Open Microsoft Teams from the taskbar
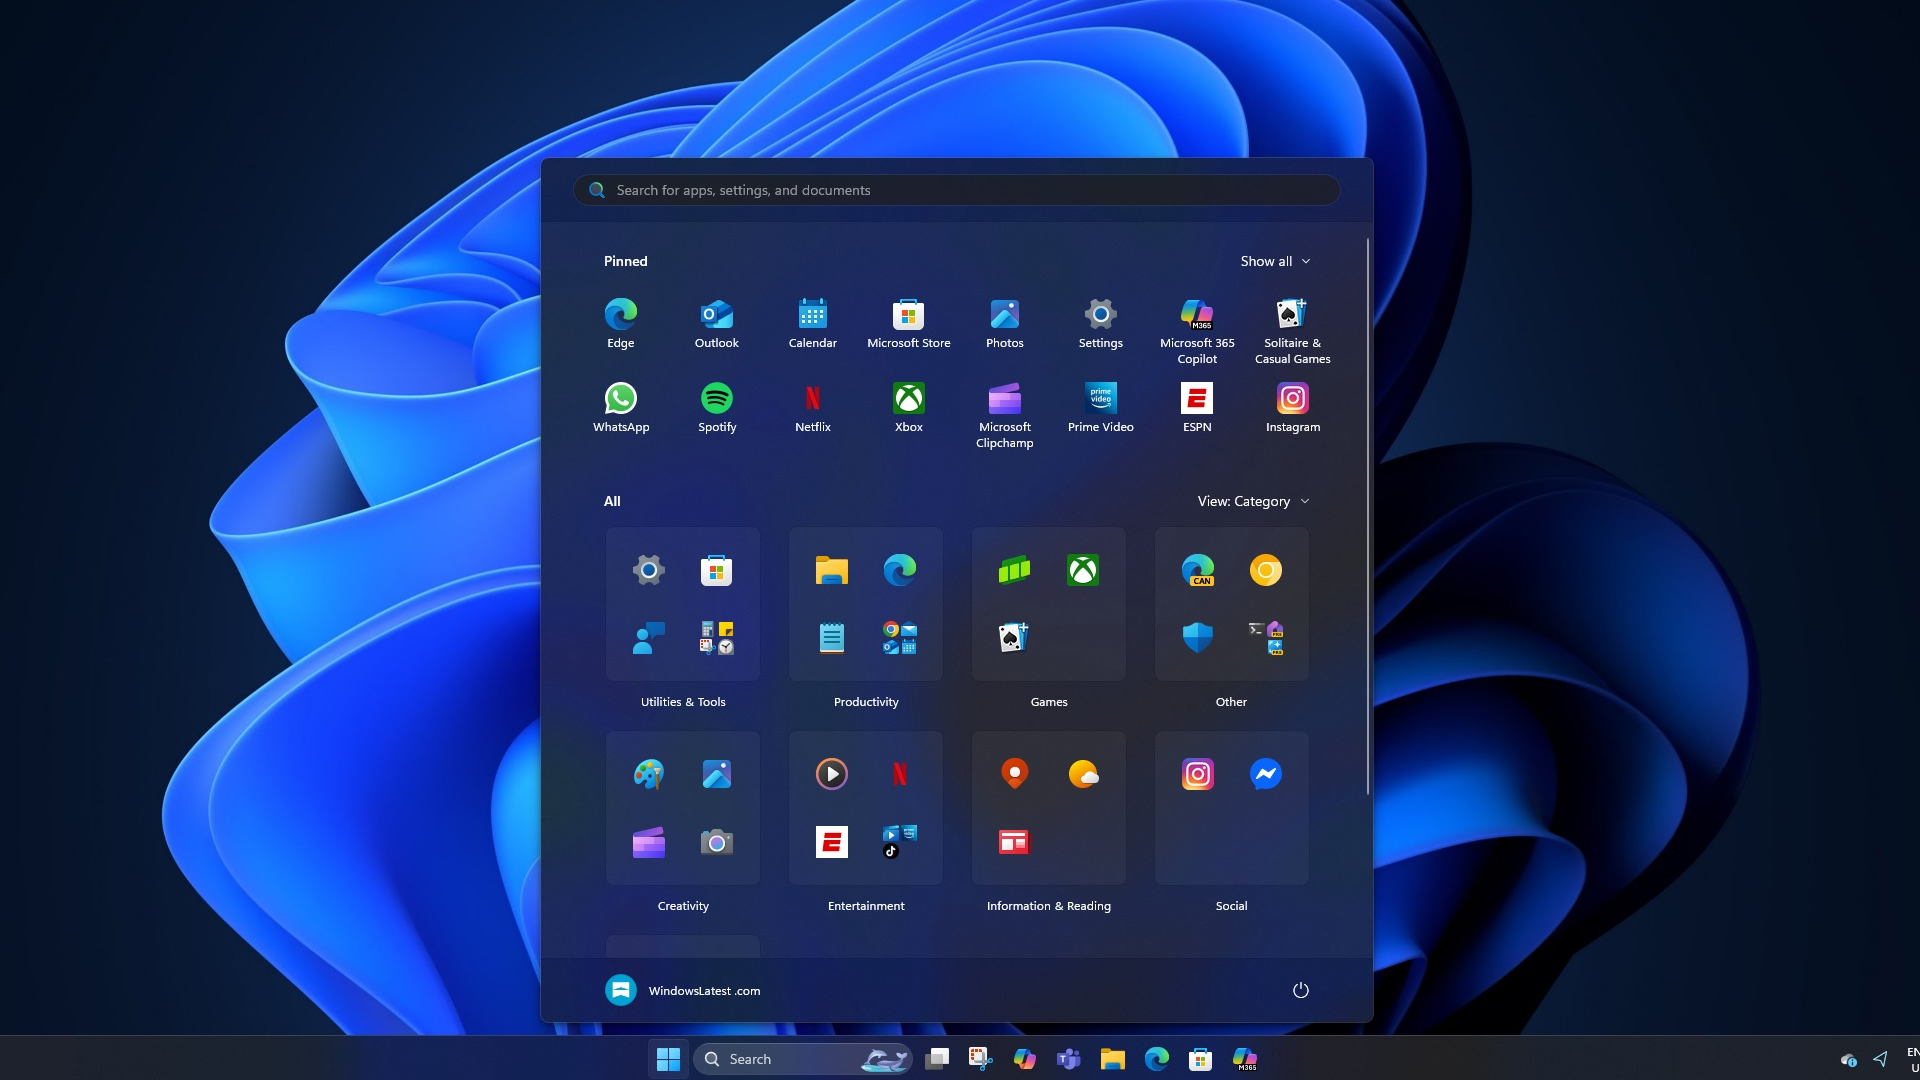This screenshot has width=1920, height=1080. [1069, 1059]
